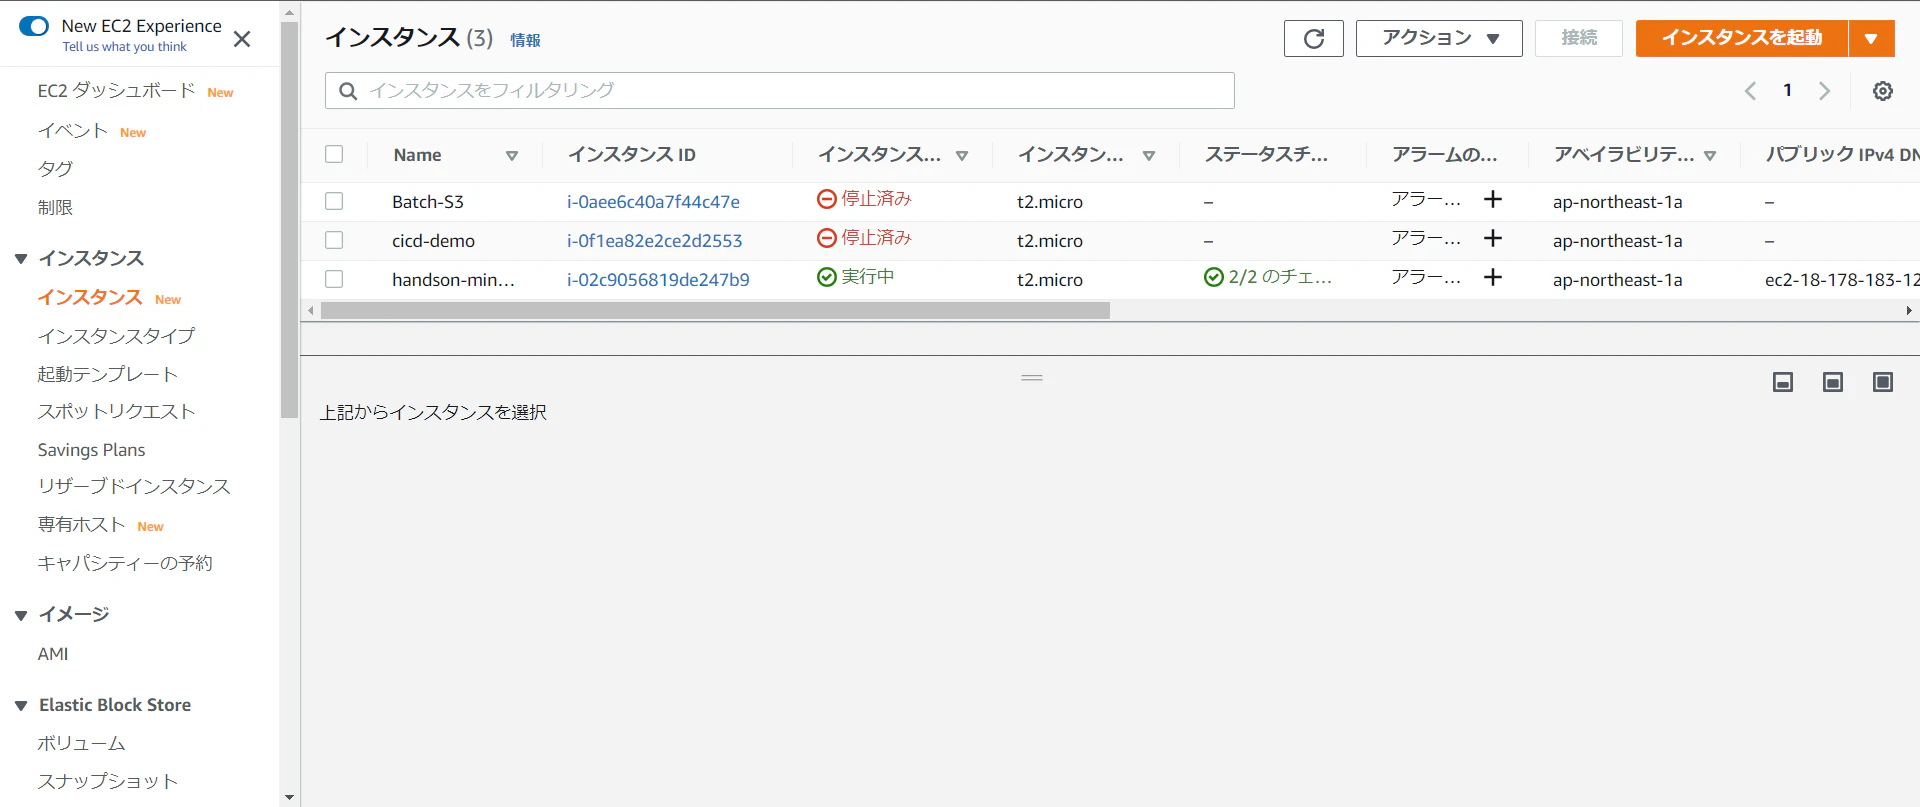Image resolution: width=1920 pixels, height=807 pixels.
Task: Open タグ in sidebar
Action: pyautogui.click(x=55, y=169)
